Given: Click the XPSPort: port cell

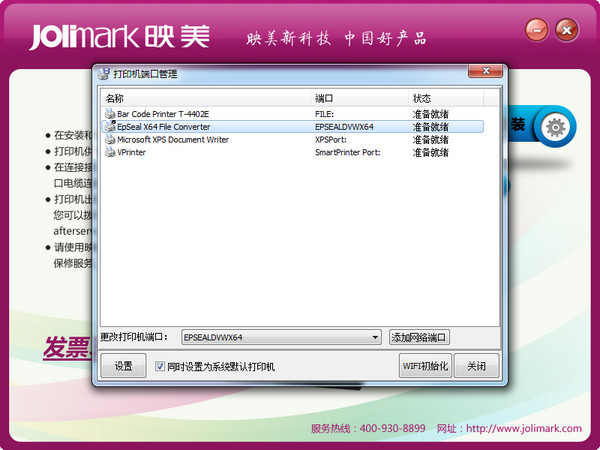Looking at the screenshot, I should pos(331,139).
